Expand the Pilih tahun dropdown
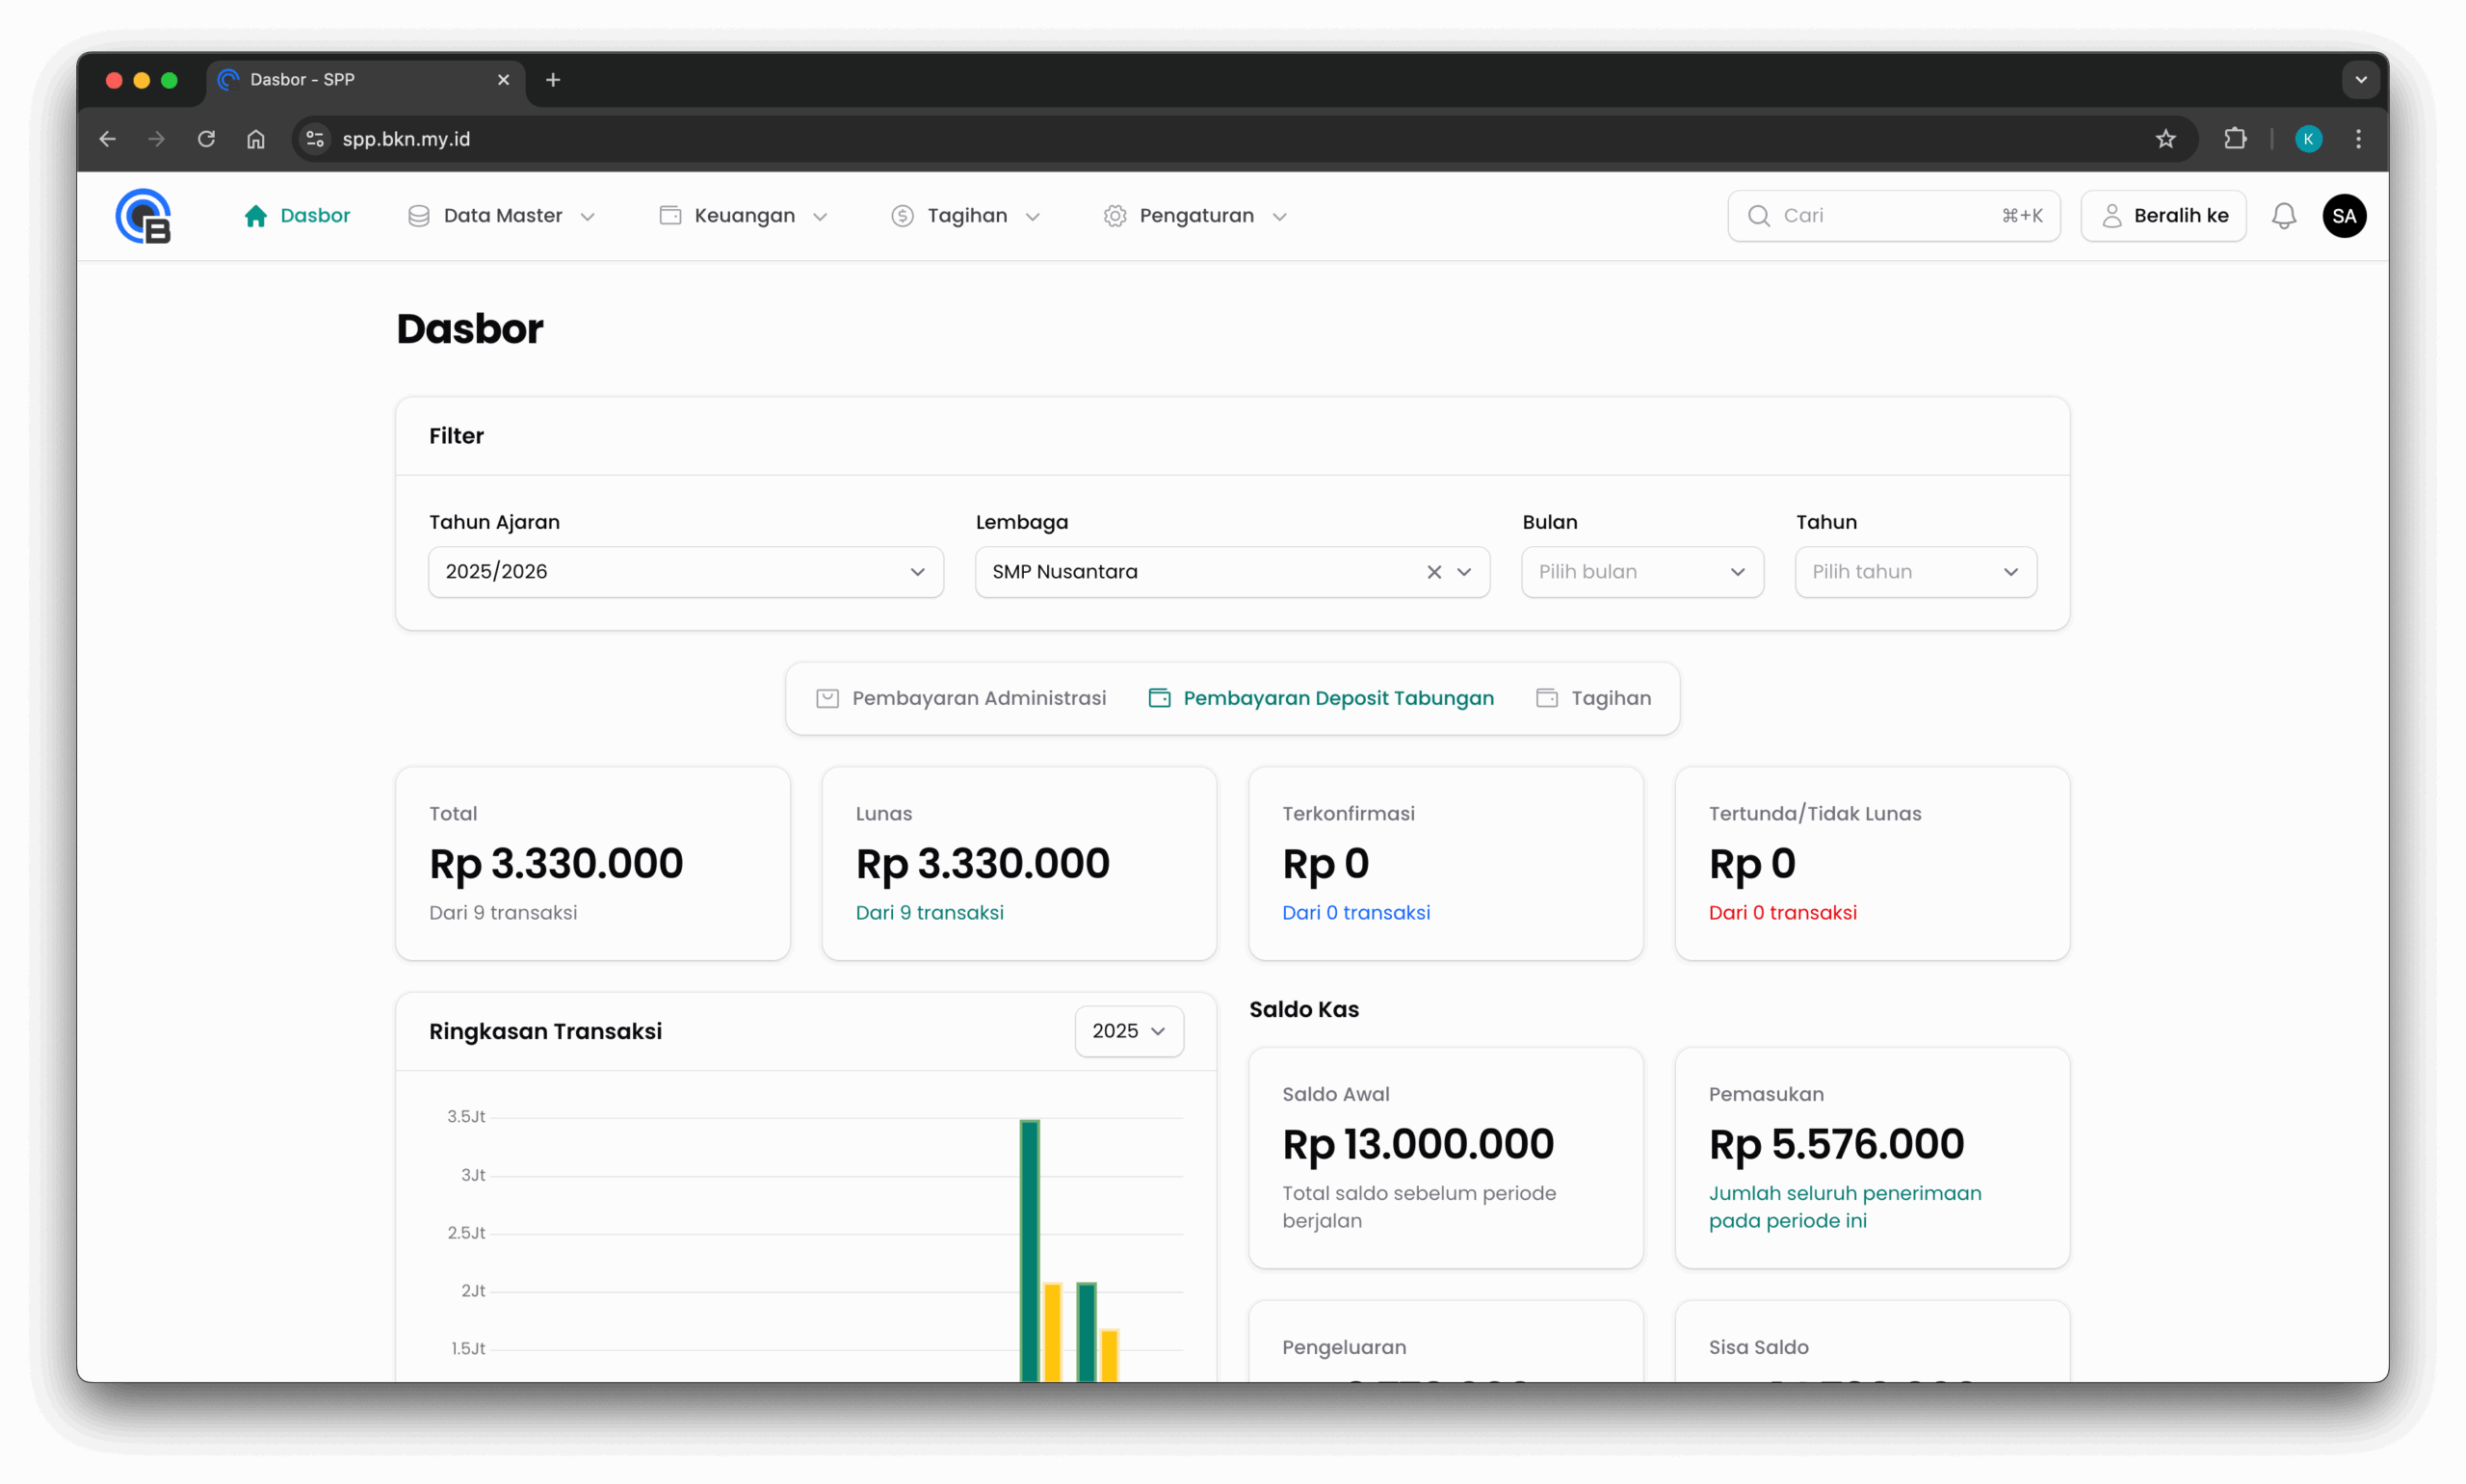 tap(1915, 572)
